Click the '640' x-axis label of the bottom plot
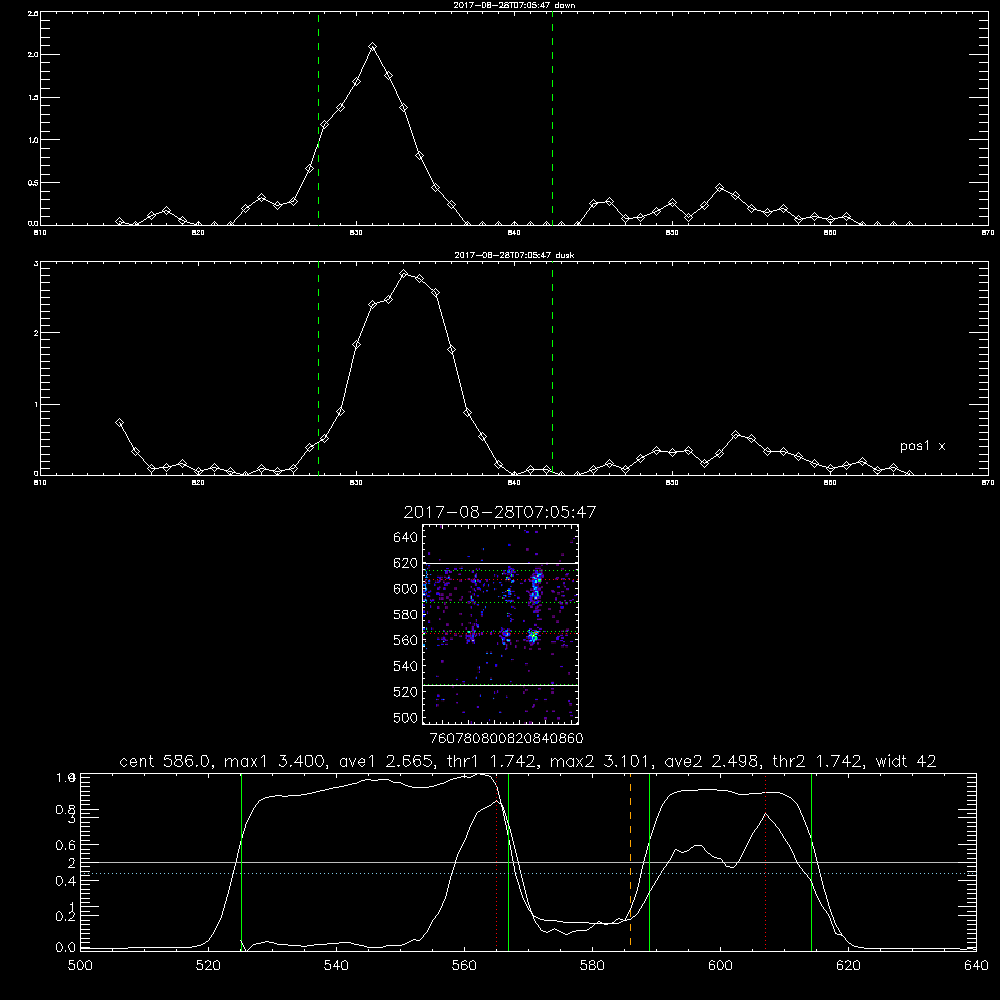1000x1000 pixels. click(x=976, y=966)
